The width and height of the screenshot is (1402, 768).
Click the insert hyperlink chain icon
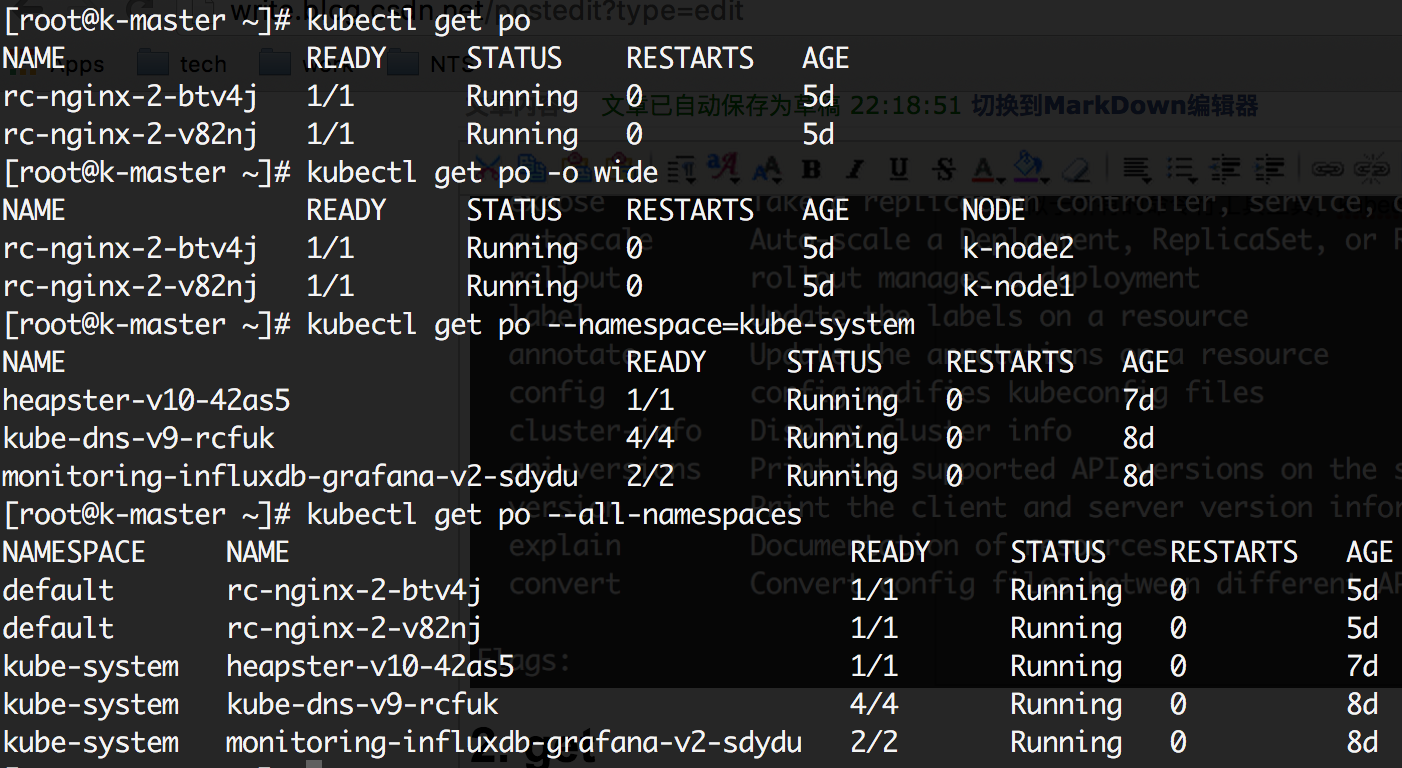click(1327, 169)
